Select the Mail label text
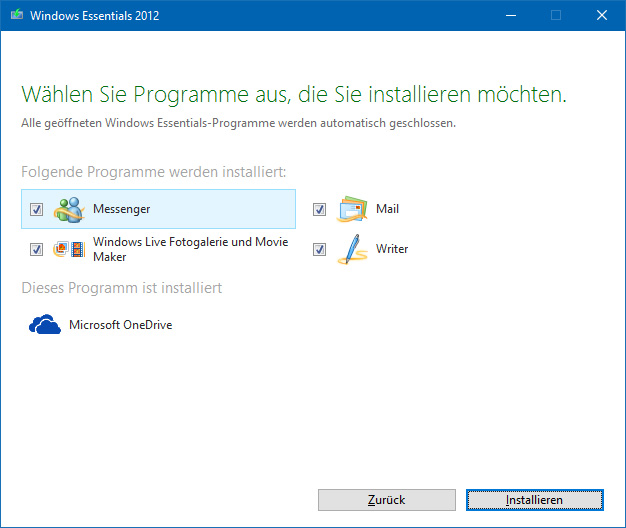Viewport: 626px width, 528px height. click(x=387, y=209)
